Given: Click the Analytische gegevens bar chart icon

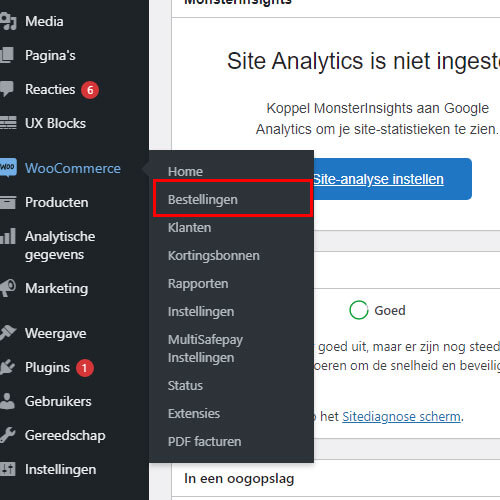Looking at the screenshot, I should 8,236.
